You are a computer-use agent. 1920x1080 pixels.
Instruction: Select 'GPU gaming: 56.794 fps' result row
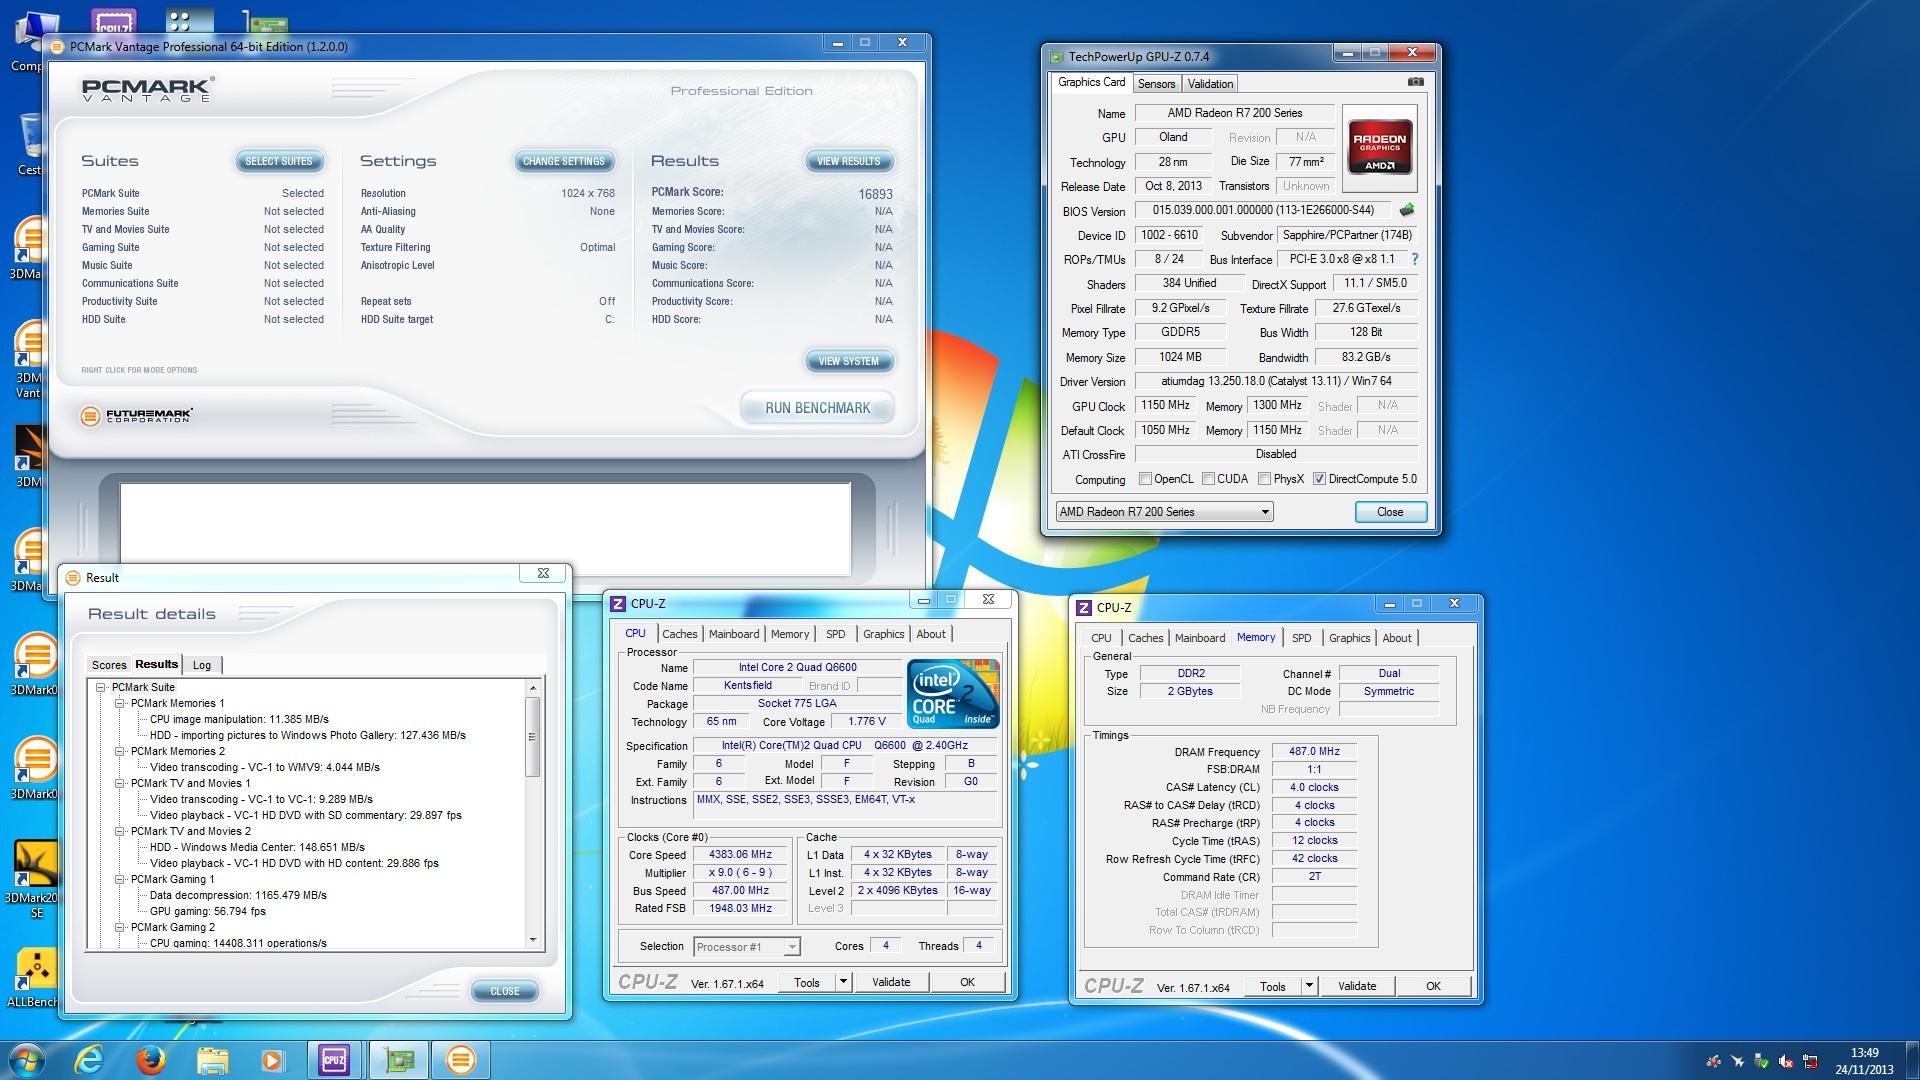[x=208, y=912]
